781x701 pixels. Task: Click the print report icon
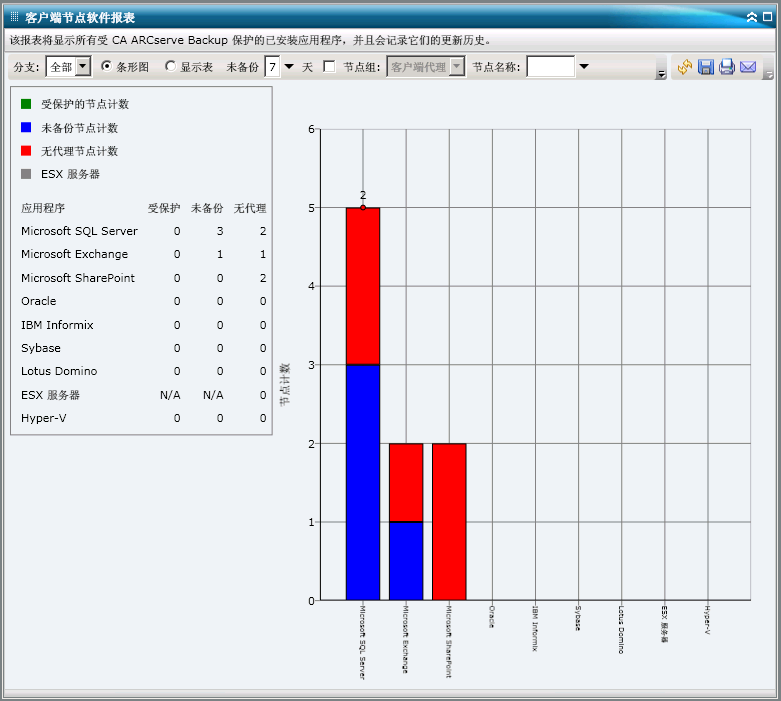tap(727, 67)
